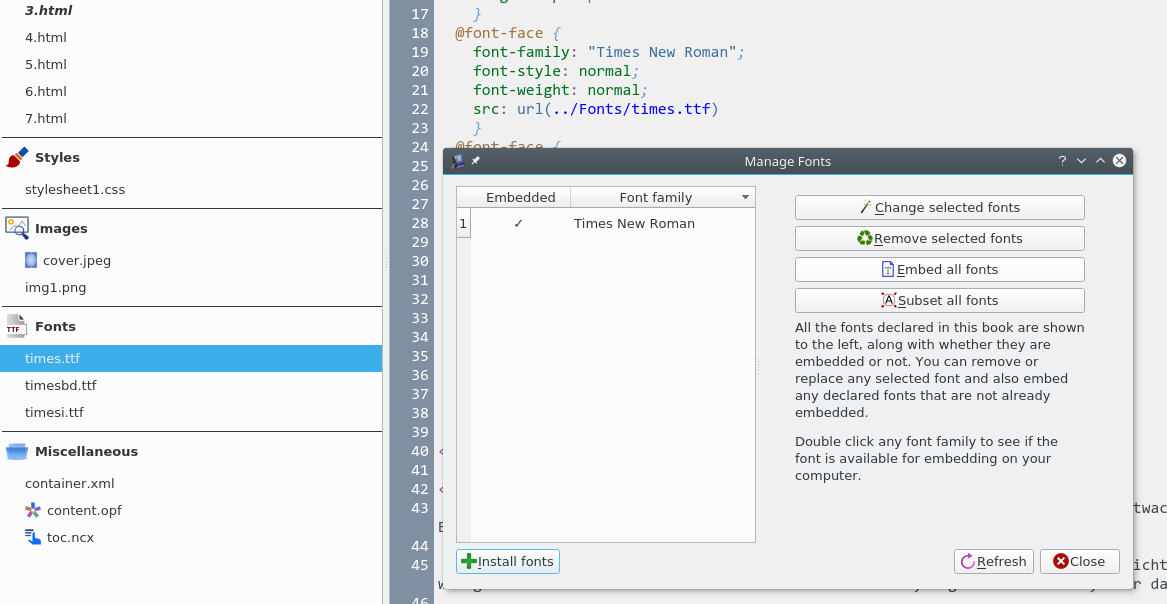Click the dialog help question mark
The height and width of the screenshot is (604, 1167).
pos(1062,161)
